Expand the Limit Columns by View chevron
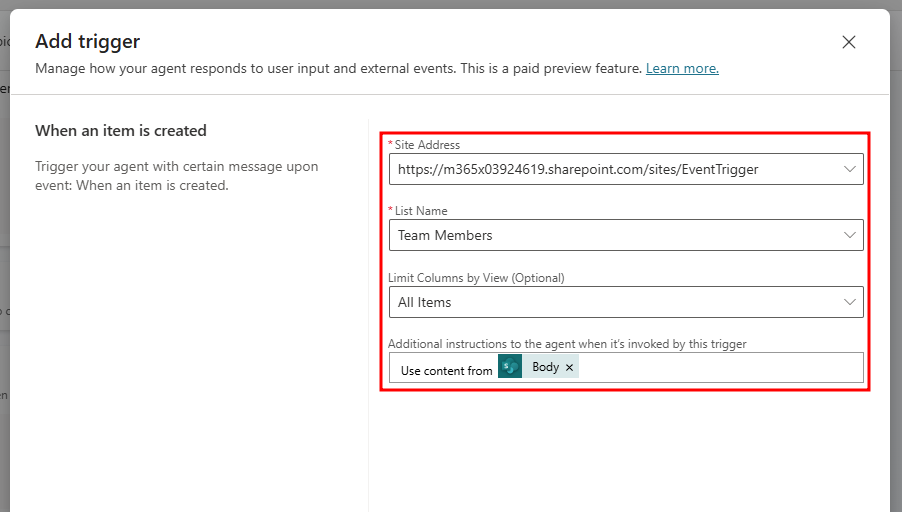 tap(850, 302)
